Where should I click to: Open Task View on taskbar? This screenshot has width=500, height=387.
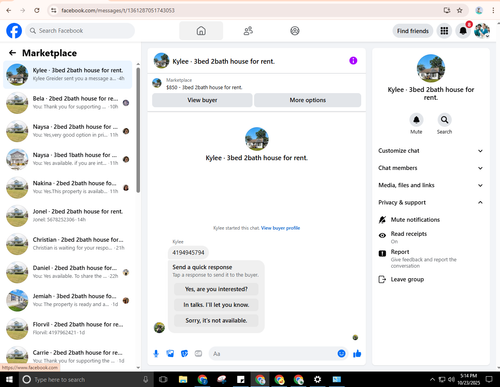pyautogui.click(x=163, y=379)
